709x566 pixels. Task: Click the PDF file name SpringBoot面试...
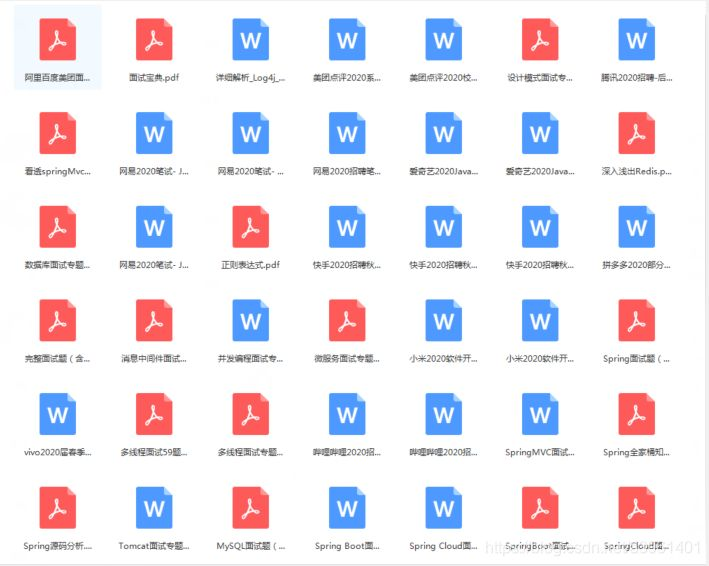540,546
